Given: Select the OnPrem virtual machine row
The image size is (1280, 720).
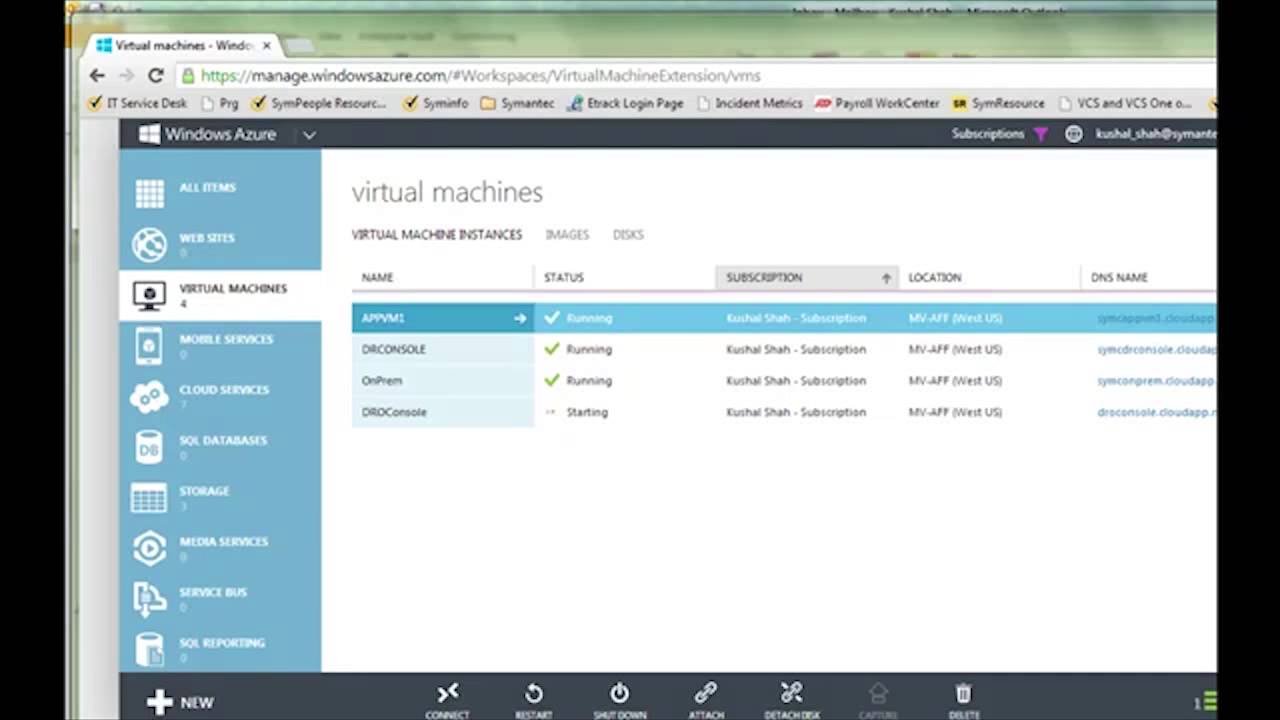Looking at the screenshot, I should click(x=784, y=380).
